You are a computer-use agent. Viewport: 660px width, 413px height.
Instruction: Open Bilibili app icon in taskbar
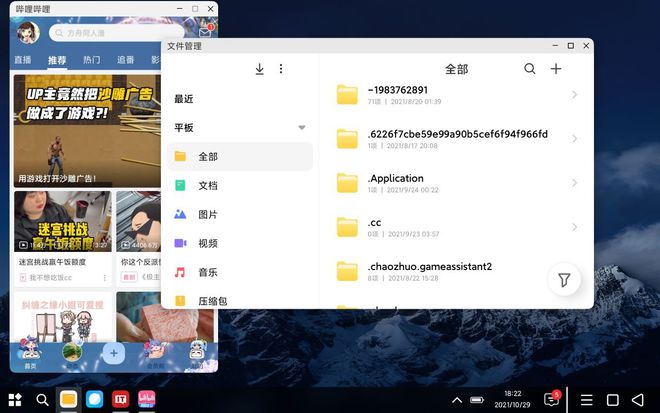(146, 400)
